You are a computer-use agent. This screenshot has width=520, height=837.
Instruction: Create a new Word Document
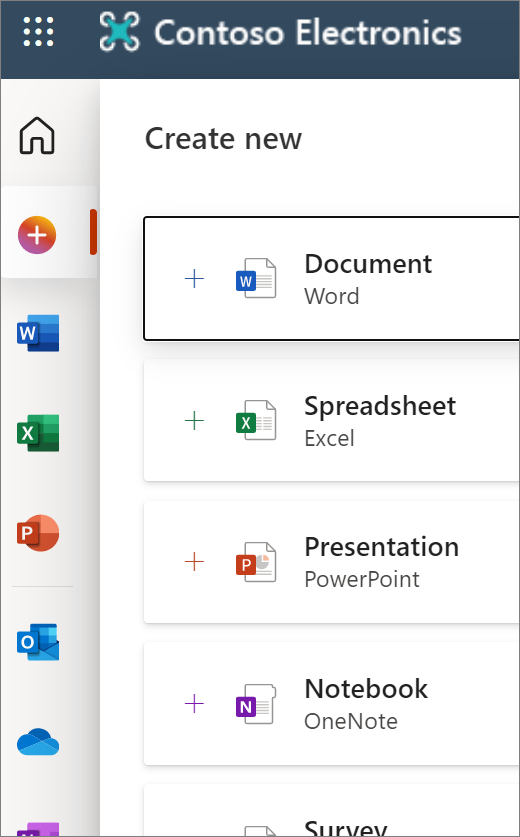[332, 278]
